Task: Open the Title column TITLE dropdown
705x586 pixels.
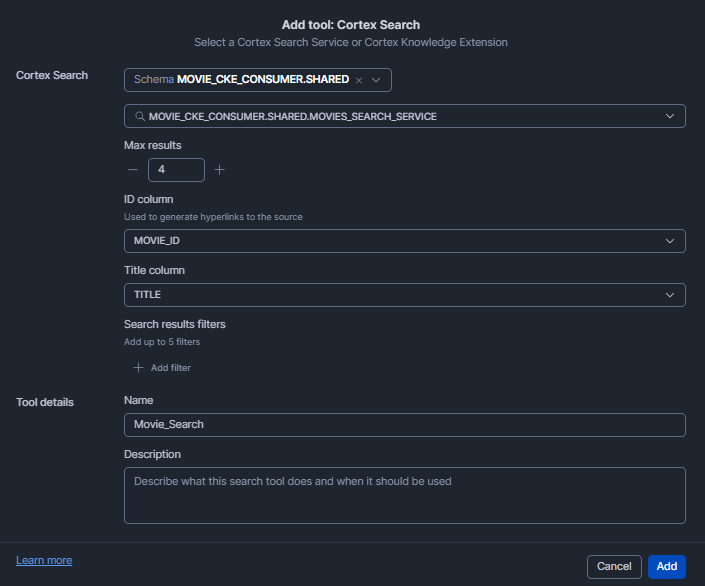Action: coord(405,295)
